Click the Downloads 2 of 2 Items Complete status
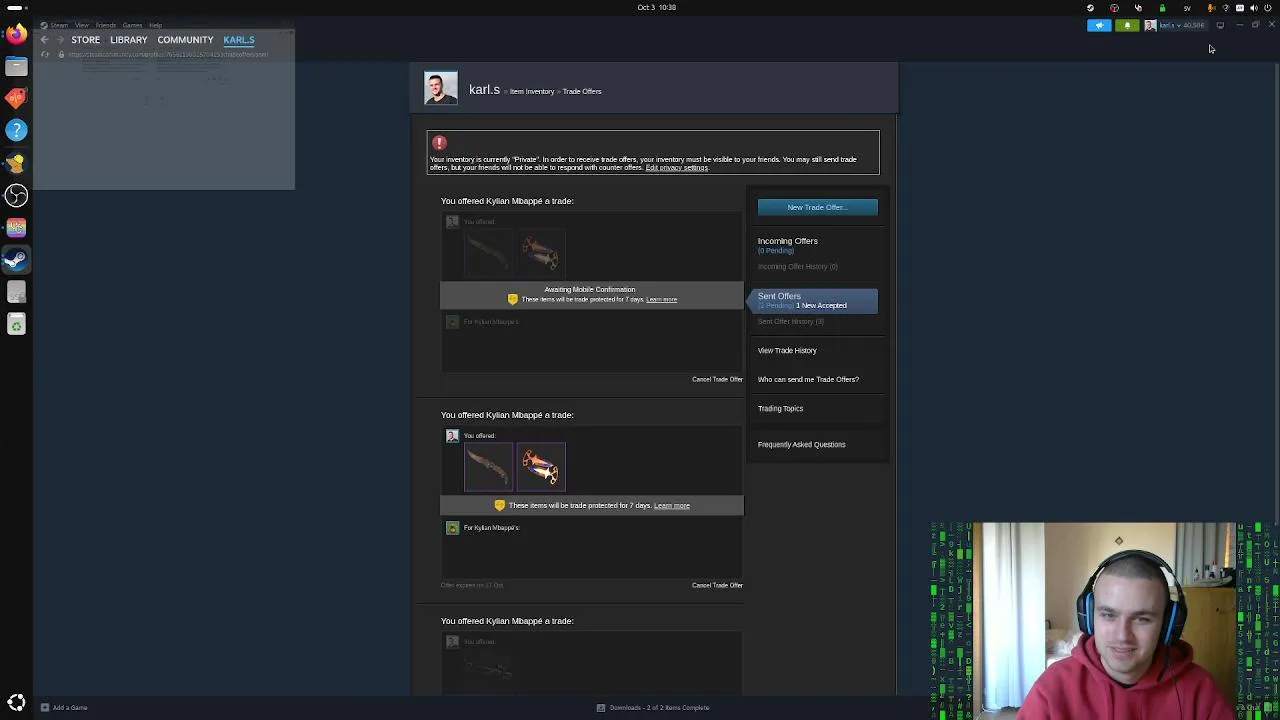Image resolution: width=1280 pixels, height=720 pixels. click(x=659, y=707)
